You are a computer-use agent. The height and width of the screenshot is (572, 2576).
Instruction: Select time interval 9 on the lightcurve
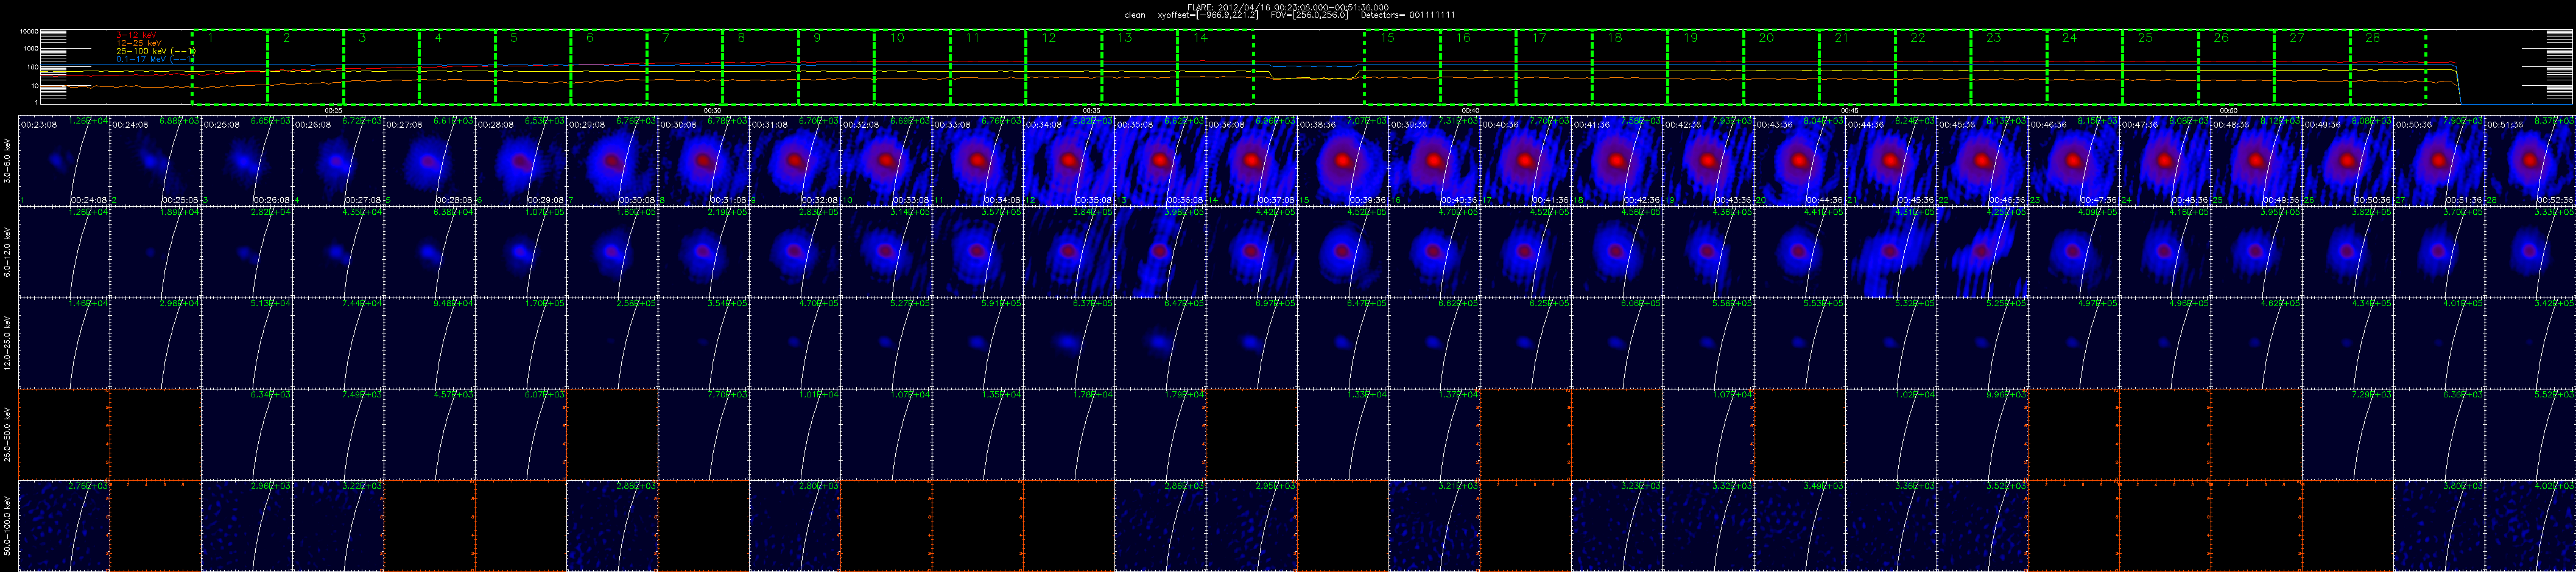[x=836, y=66]
